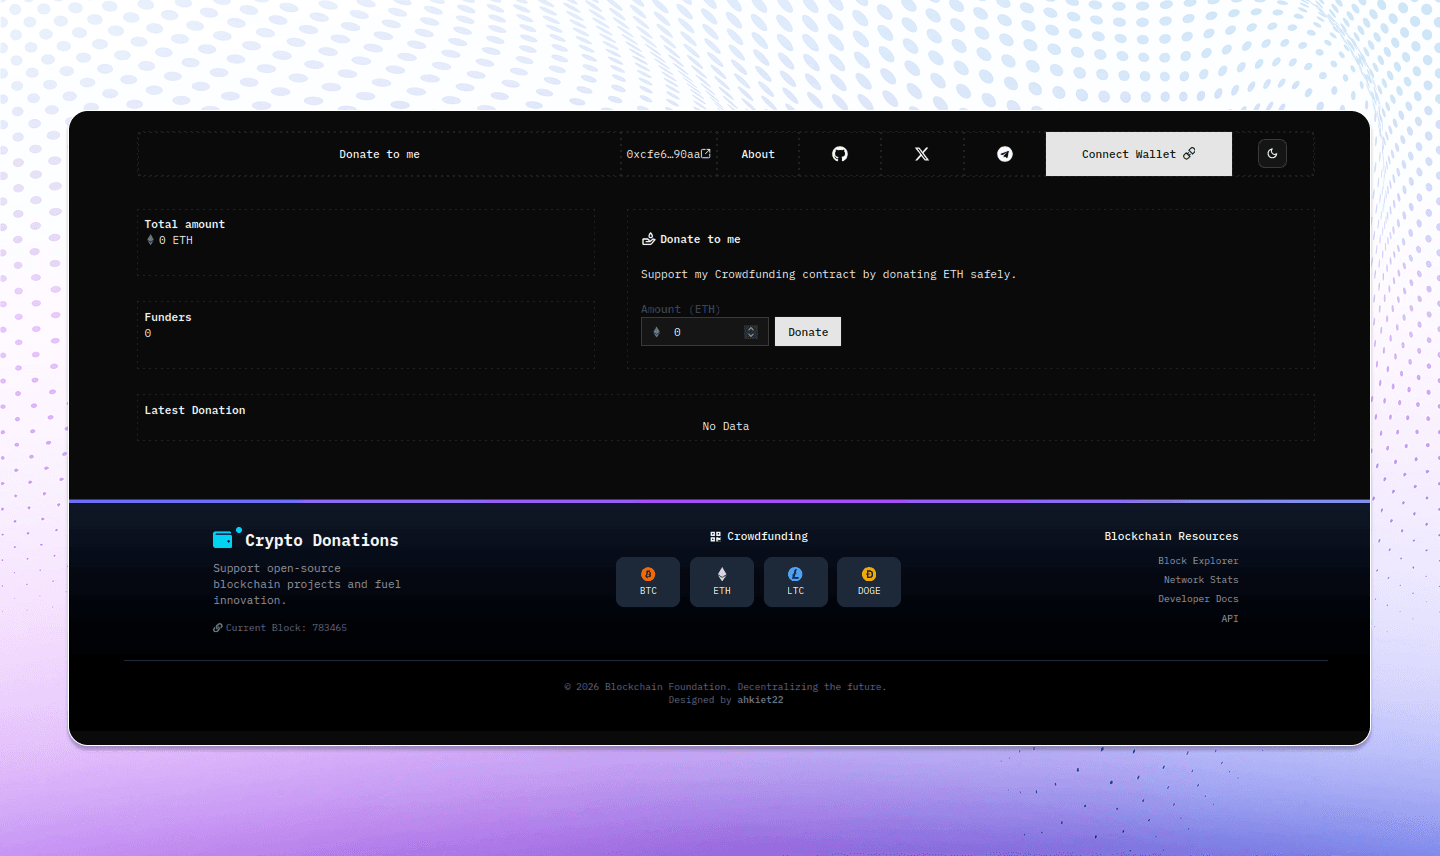Click the Crowdfunding footer heading
The height and width of the screenshot is (856, 1440).
coord(767,537)
